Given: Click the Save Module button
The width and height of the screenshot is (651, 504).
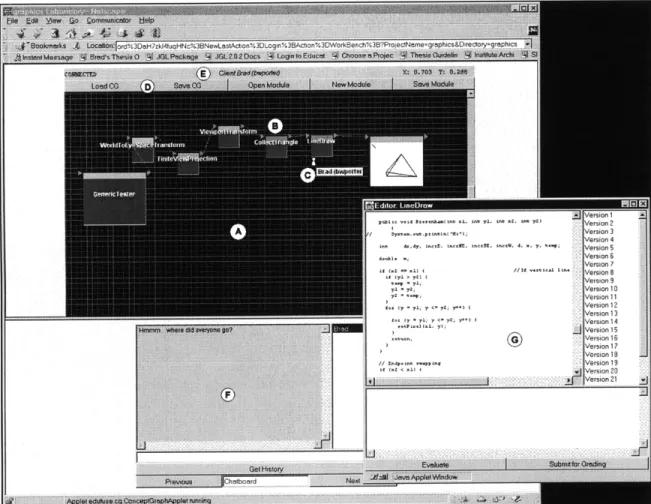Looking at the screenshot, I should (433, 84).
